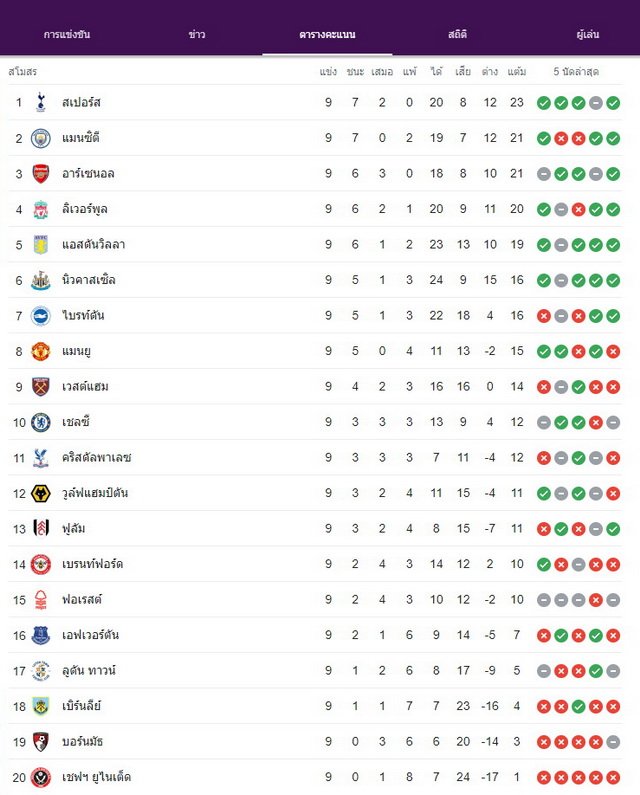Viewport: 640px width, 795px height.
Task: Open the Arsenal club crest icon
Action: pyautogui.click(x=41, y=173)
